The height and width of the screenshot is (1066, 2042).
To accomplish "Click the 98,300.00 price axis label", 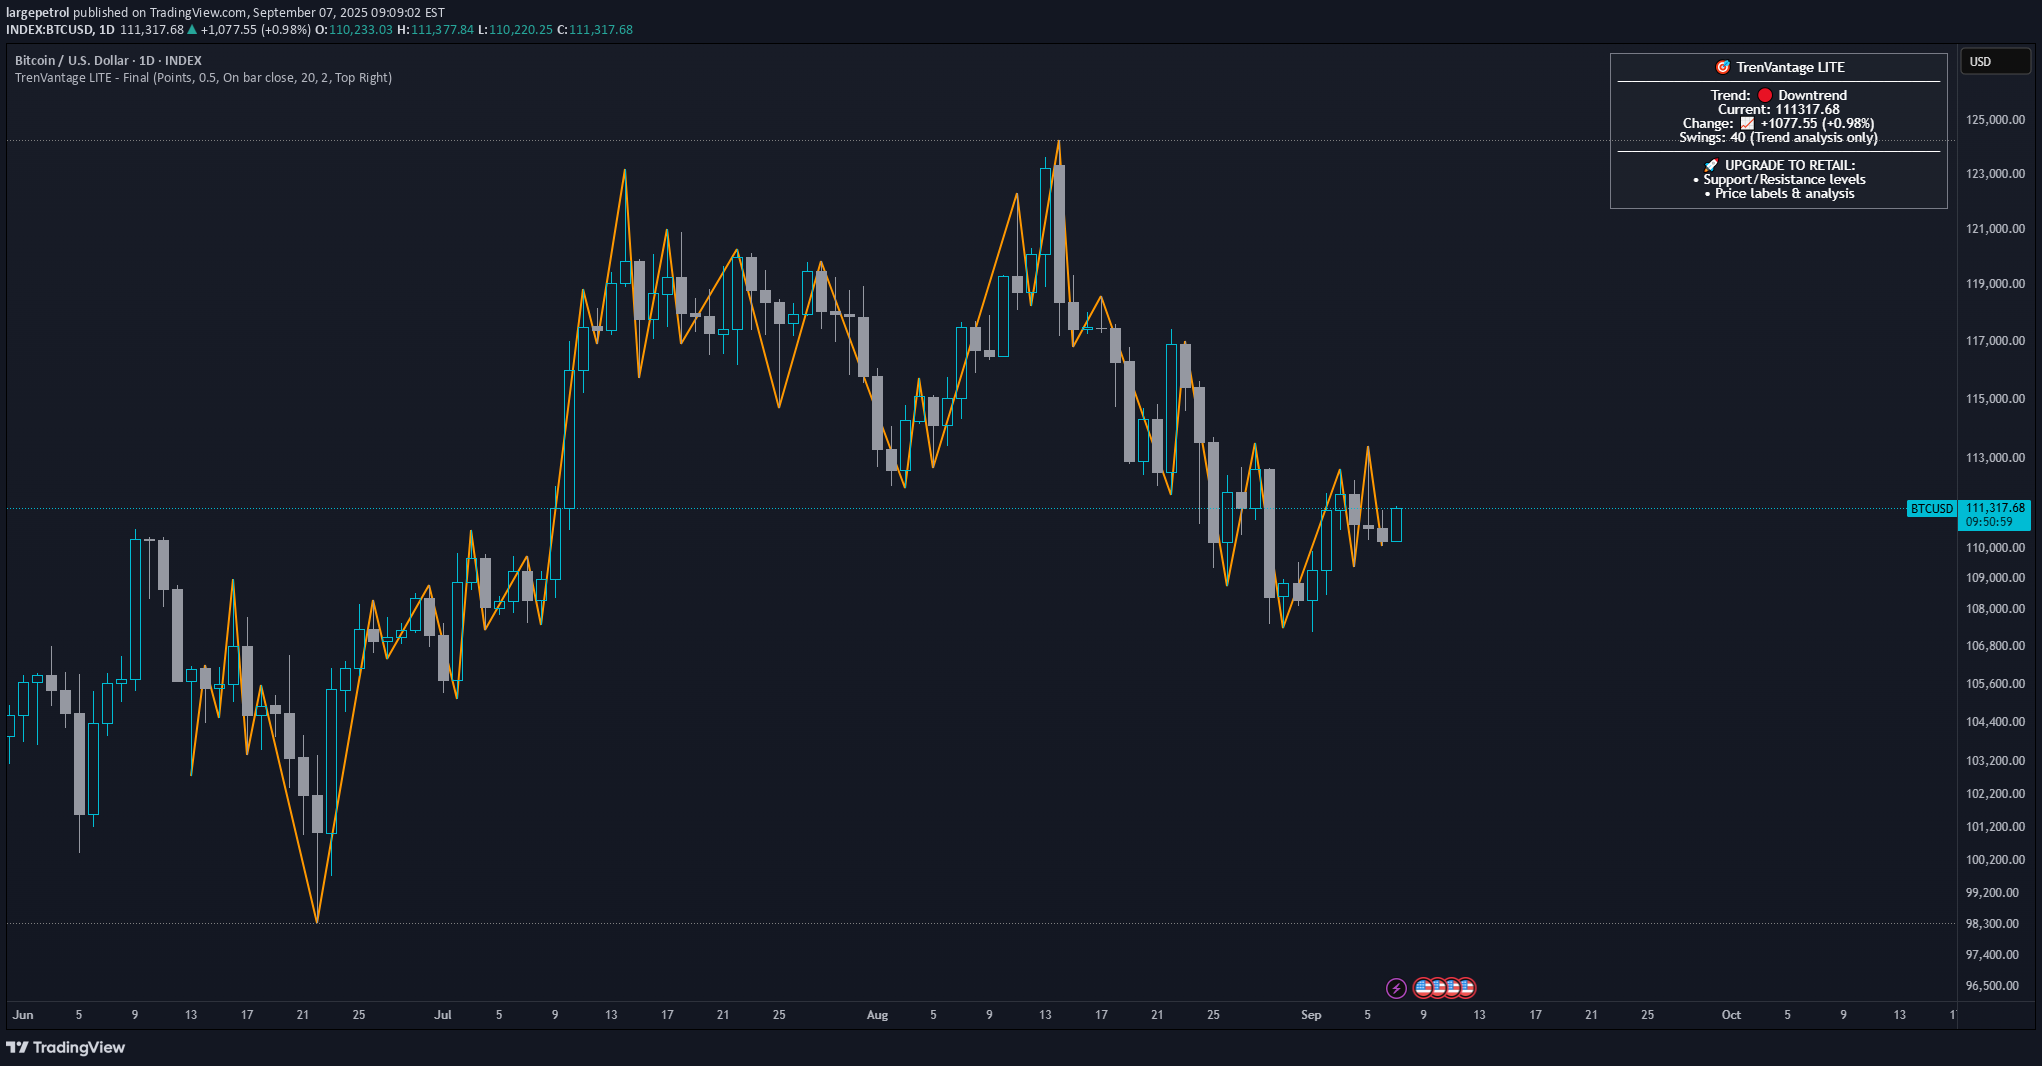I will (1992, 924).
